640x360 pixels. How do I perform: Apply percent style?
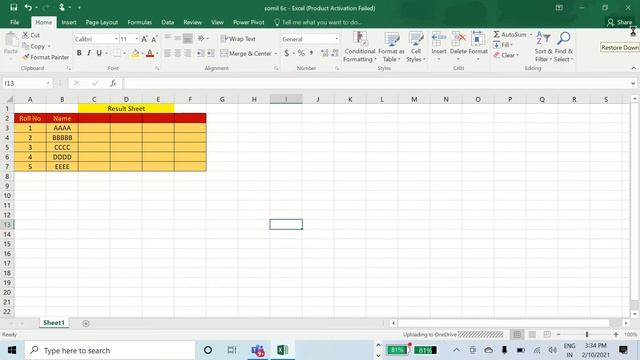(x=301, y=53)
